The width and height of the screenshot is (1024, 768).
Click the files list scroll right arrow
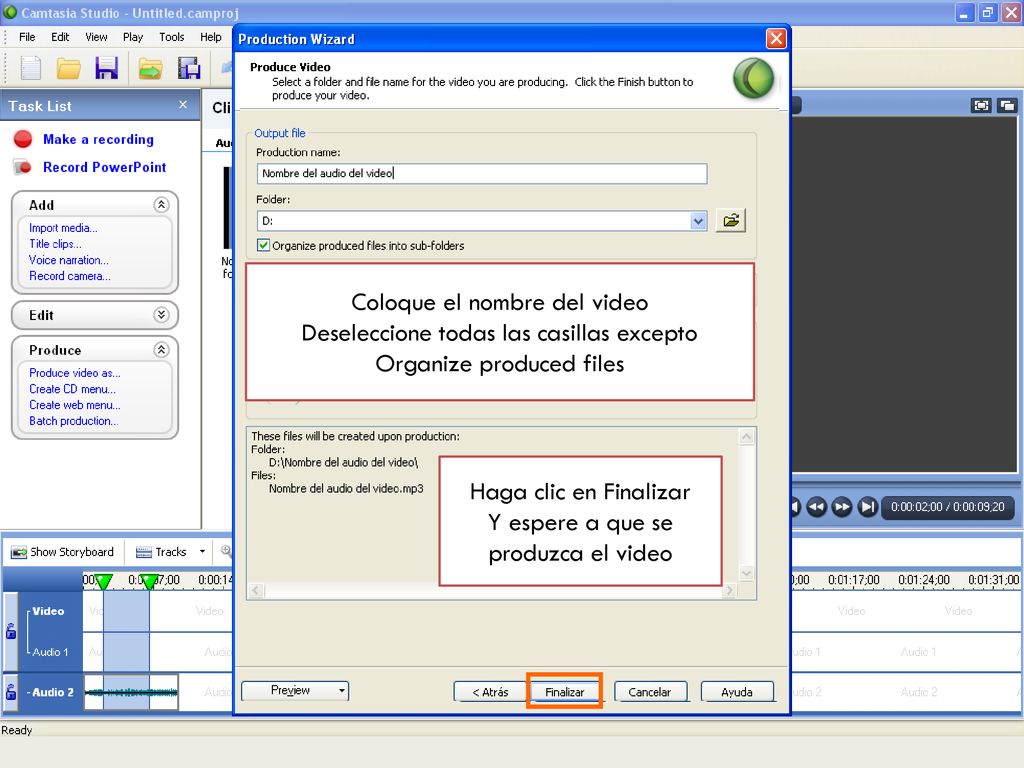point(729,590)
